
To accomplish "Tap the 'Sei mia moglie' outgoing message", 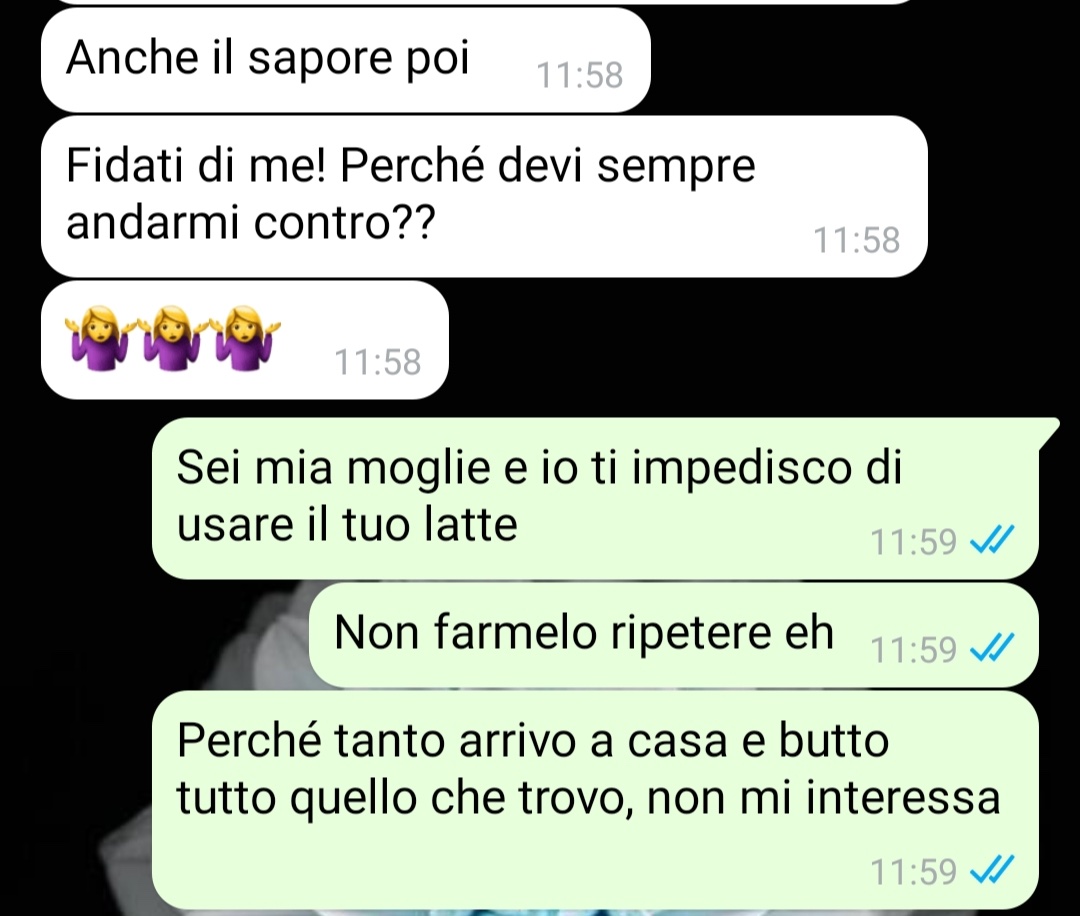I will 595,498.
